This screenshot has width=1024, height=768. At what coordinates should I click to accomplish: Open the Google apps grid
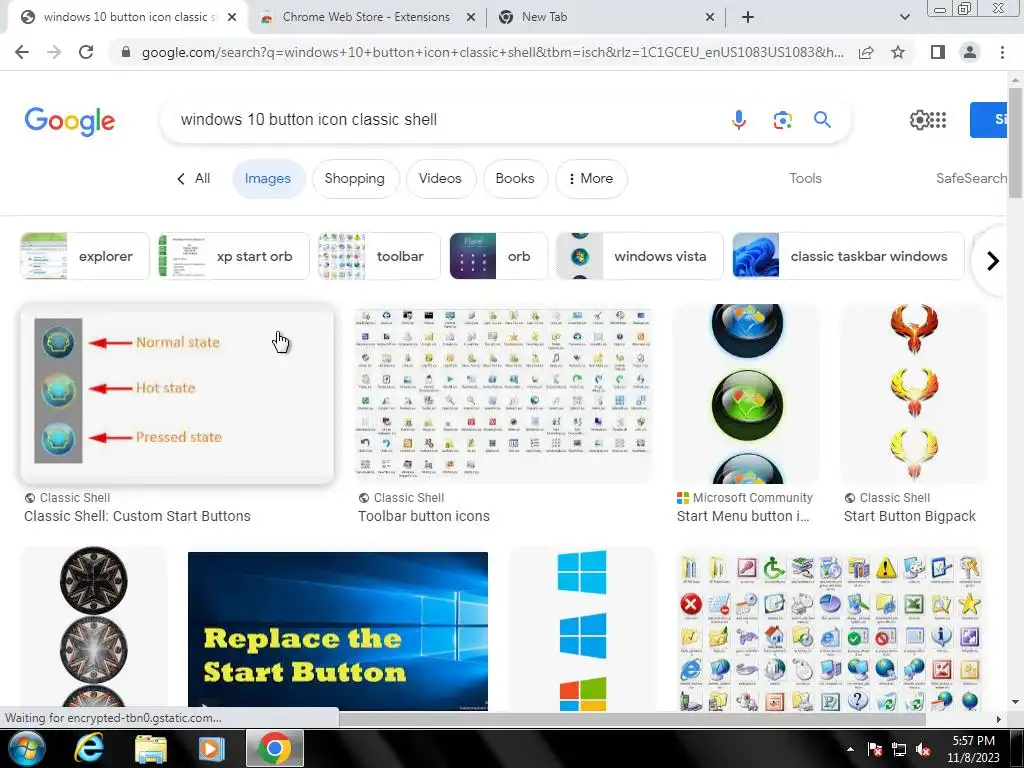(938, 120)
